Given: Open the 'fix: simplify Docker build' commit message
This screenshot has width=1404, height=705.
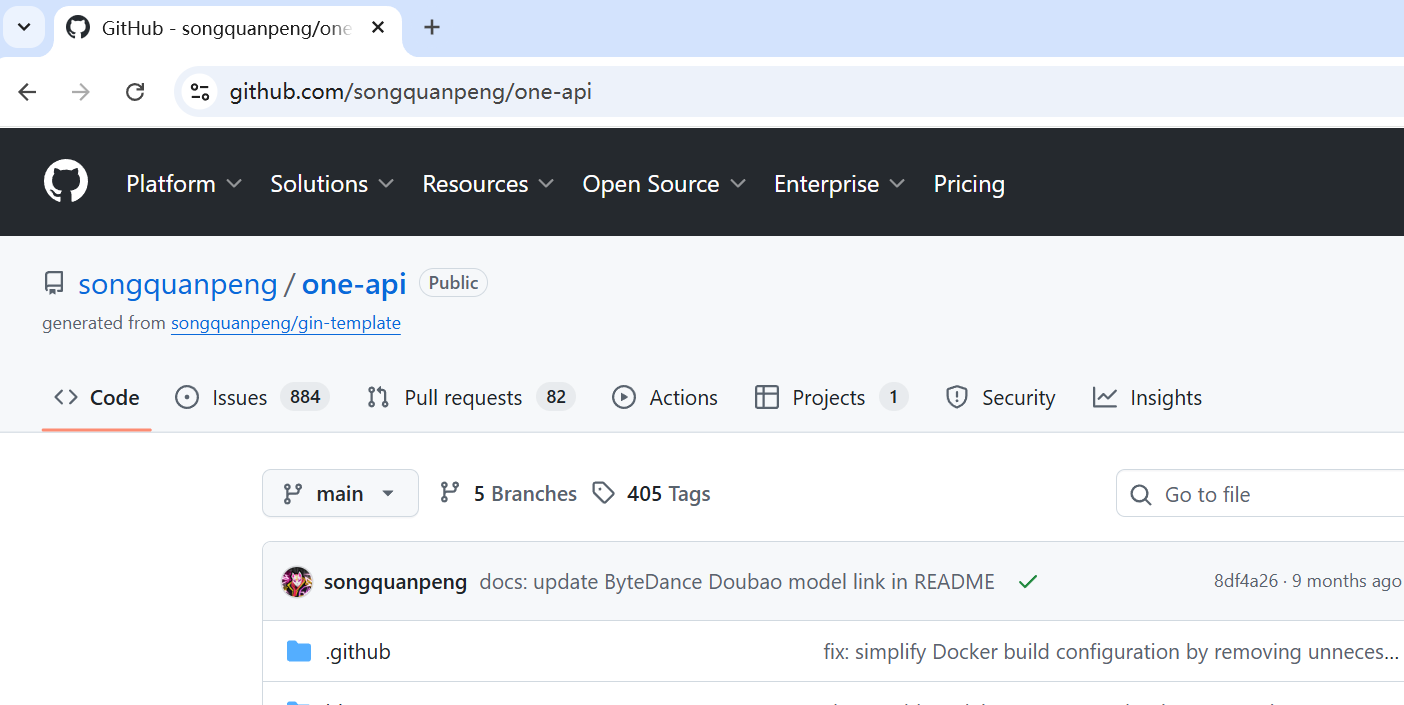Looking at the screenshot, I should click(x=1111, y=652).
